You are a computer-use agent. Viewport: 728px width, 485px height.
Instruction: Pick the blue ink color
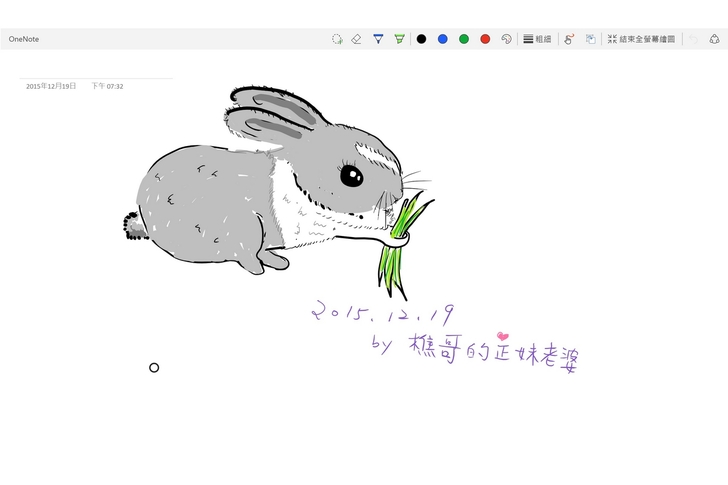click(442, 39)
